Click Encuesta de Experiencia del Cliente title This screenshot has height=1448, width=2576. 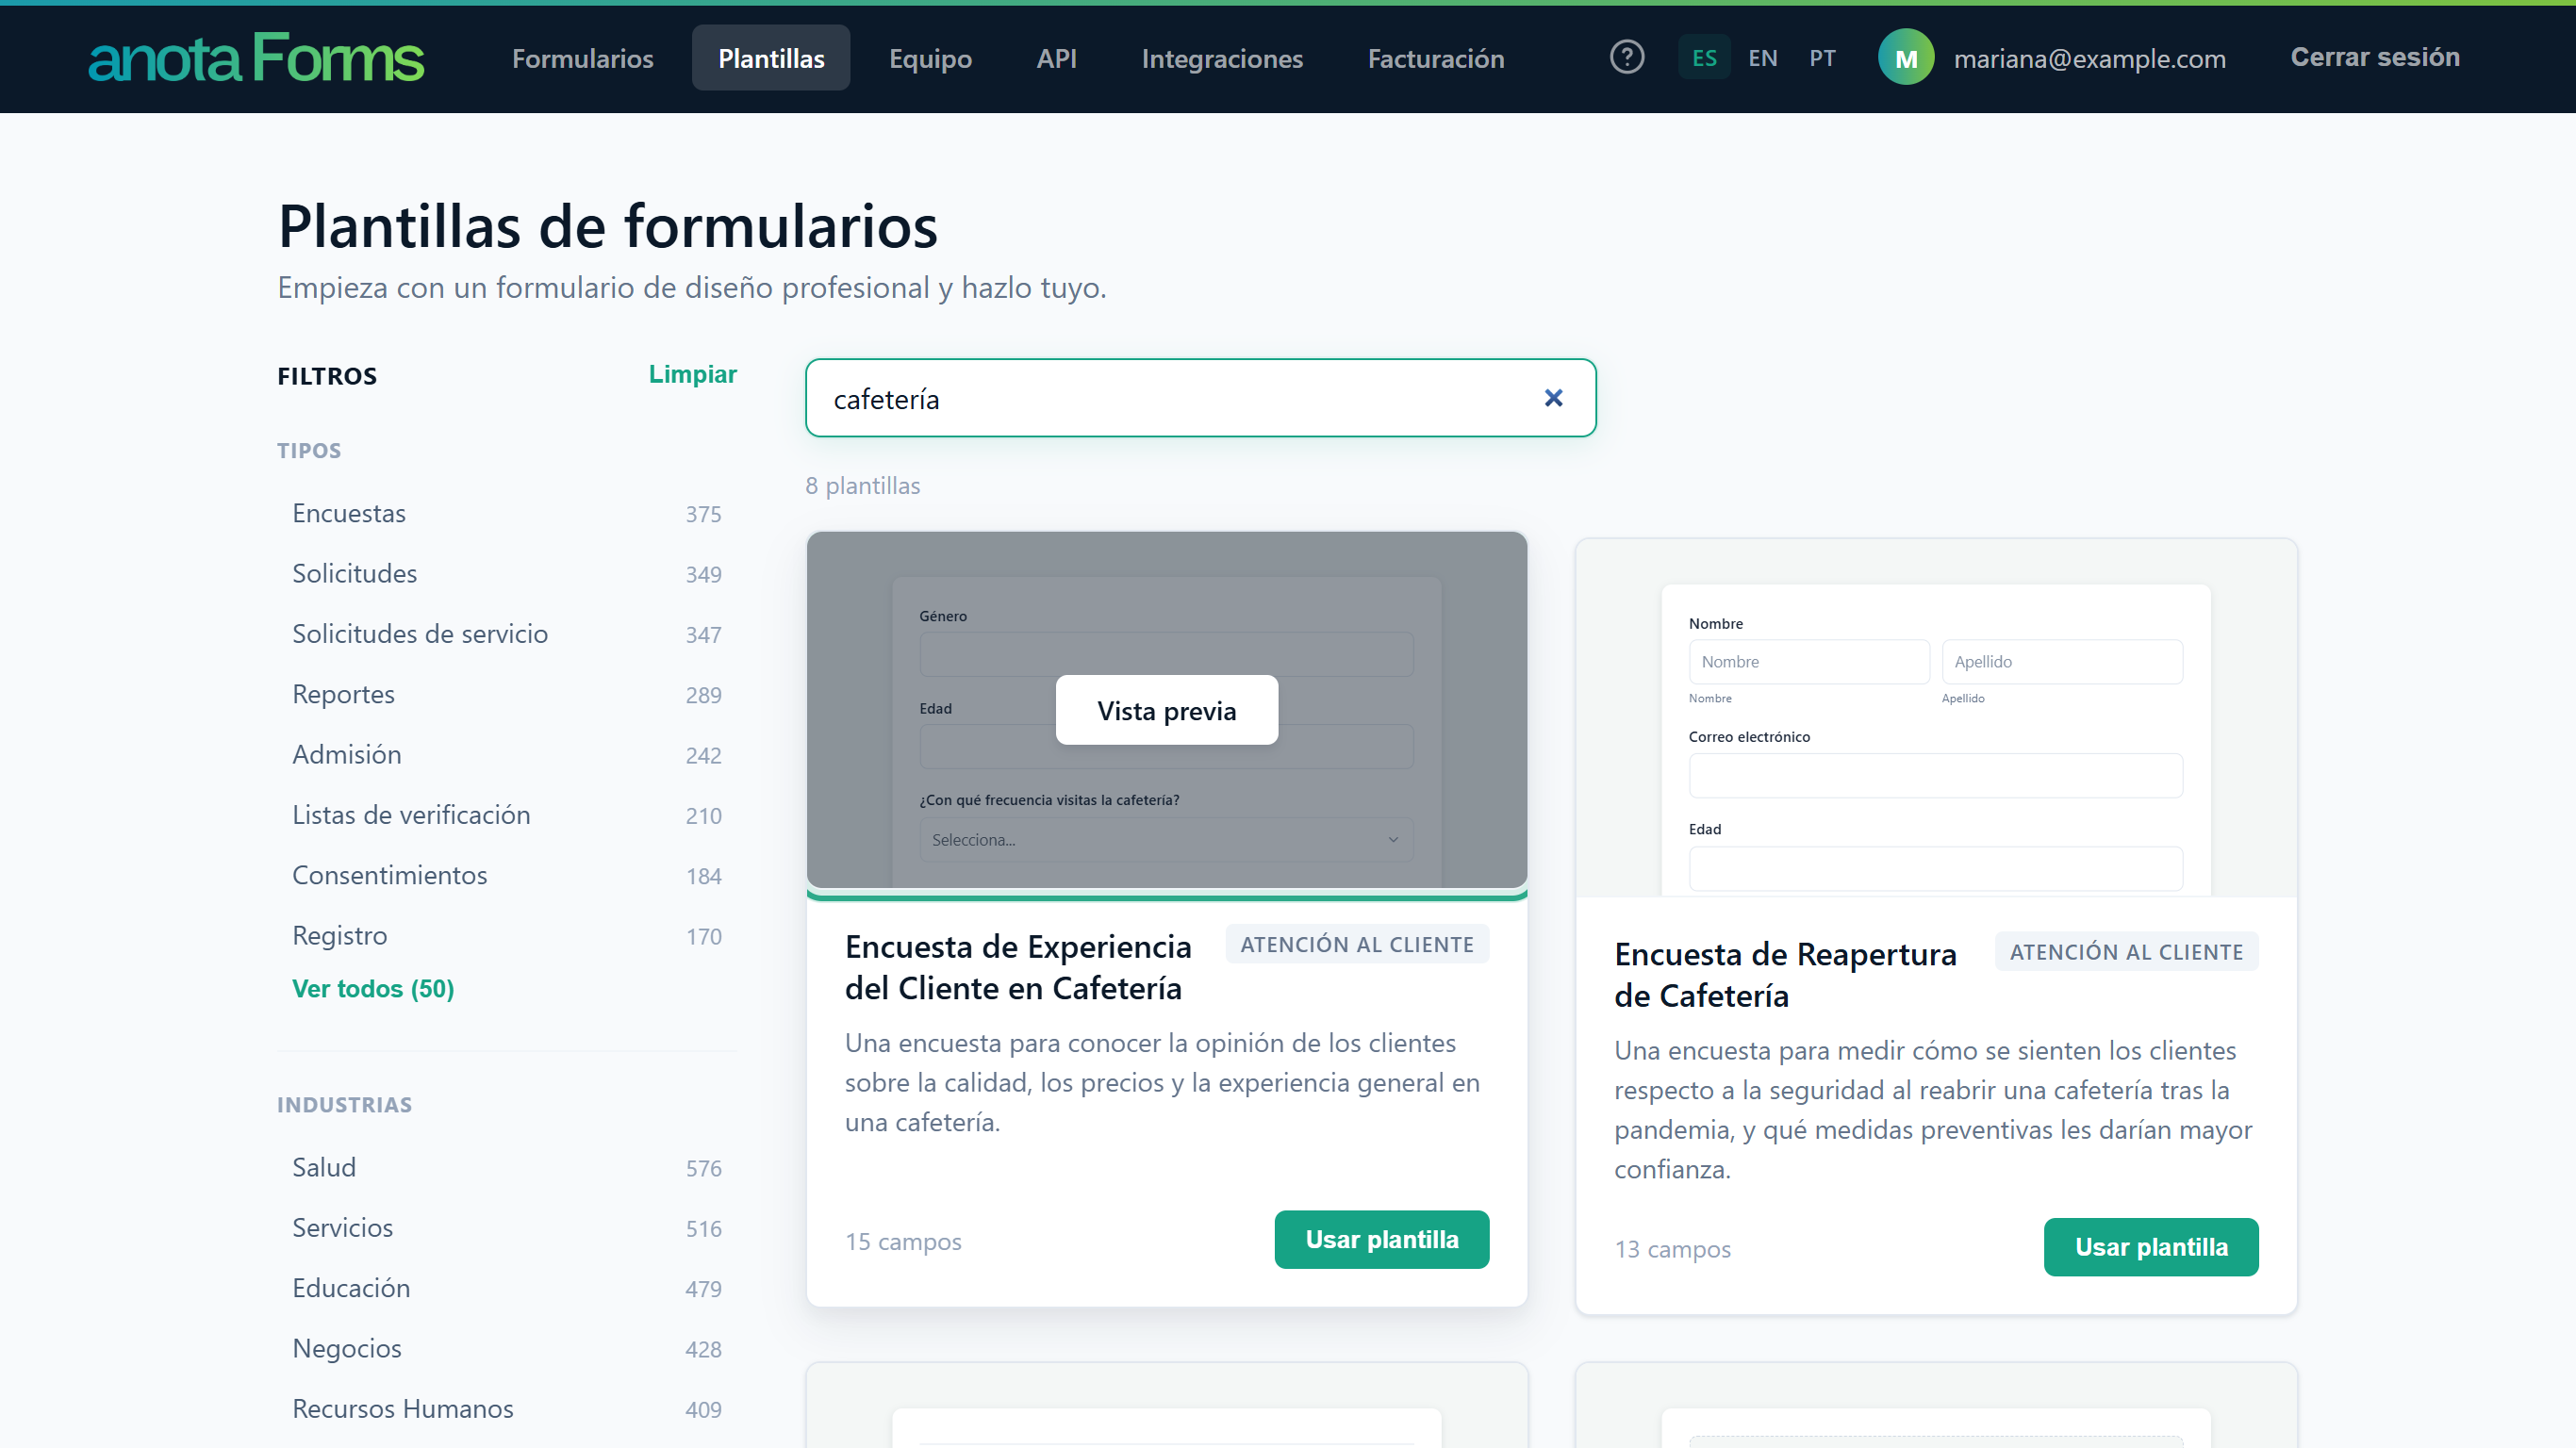(x=1018, y=967)
